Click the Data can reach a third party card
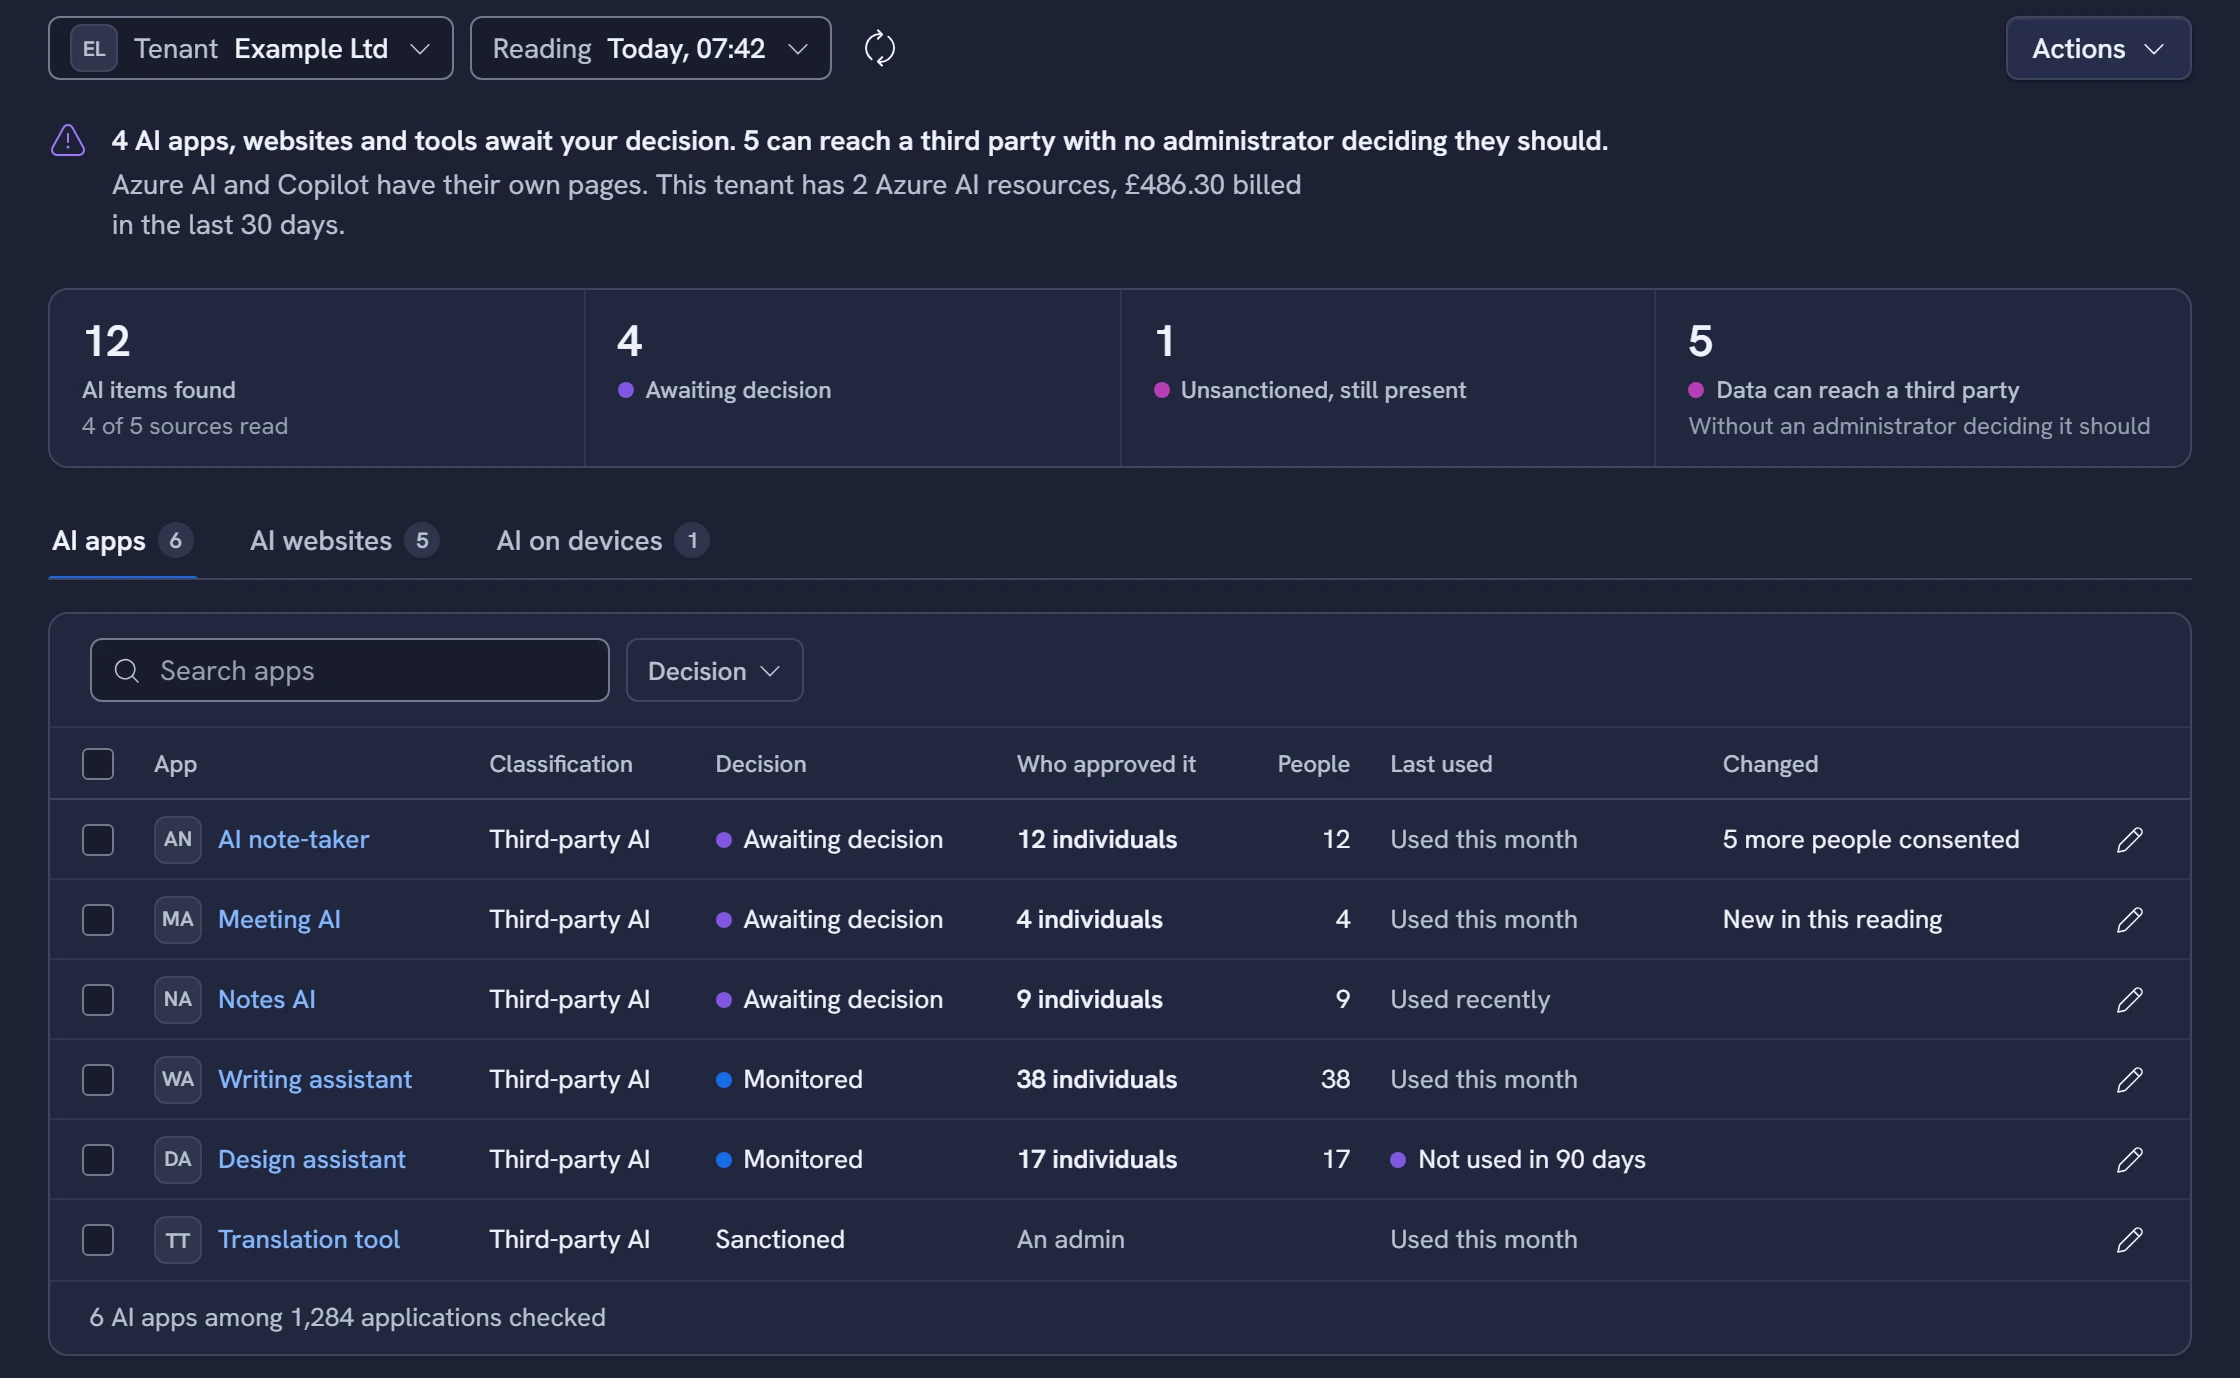 [1922, 378]
